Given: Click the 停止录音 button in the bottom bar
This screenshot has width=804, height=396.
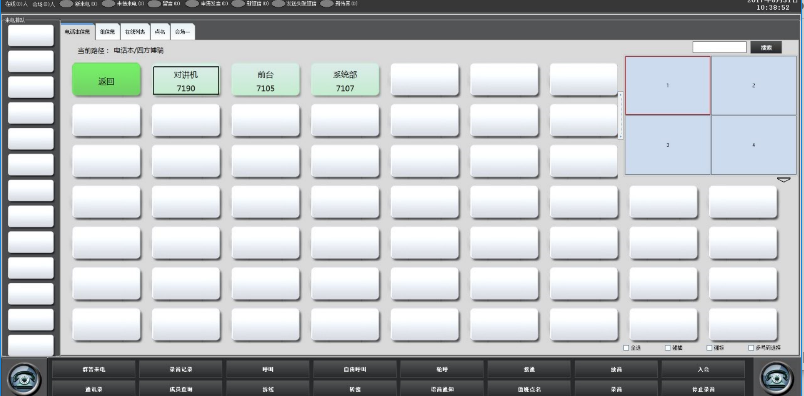Looking at the screenshot, I should coord(703,389).
